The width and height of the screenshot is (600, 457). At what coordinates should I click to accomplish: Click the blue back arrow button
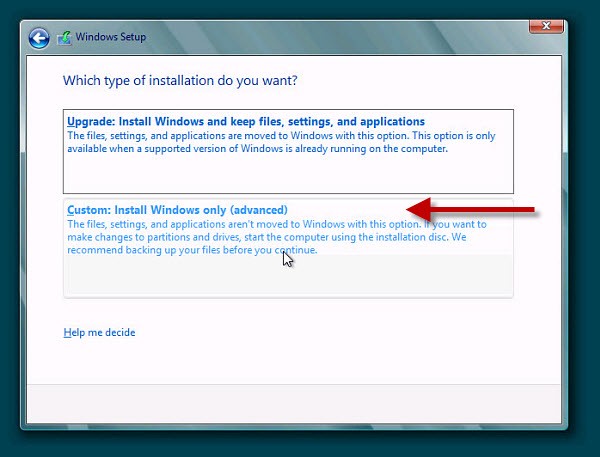click(39, 38)
